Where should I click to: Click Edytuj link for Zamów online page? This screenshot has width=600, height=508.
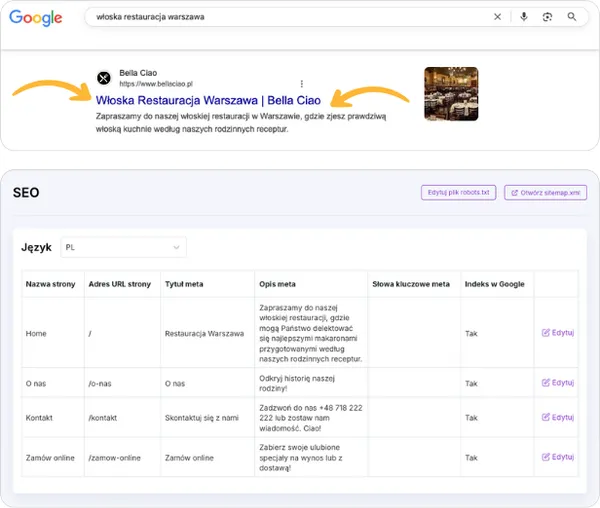pos(558,457)
